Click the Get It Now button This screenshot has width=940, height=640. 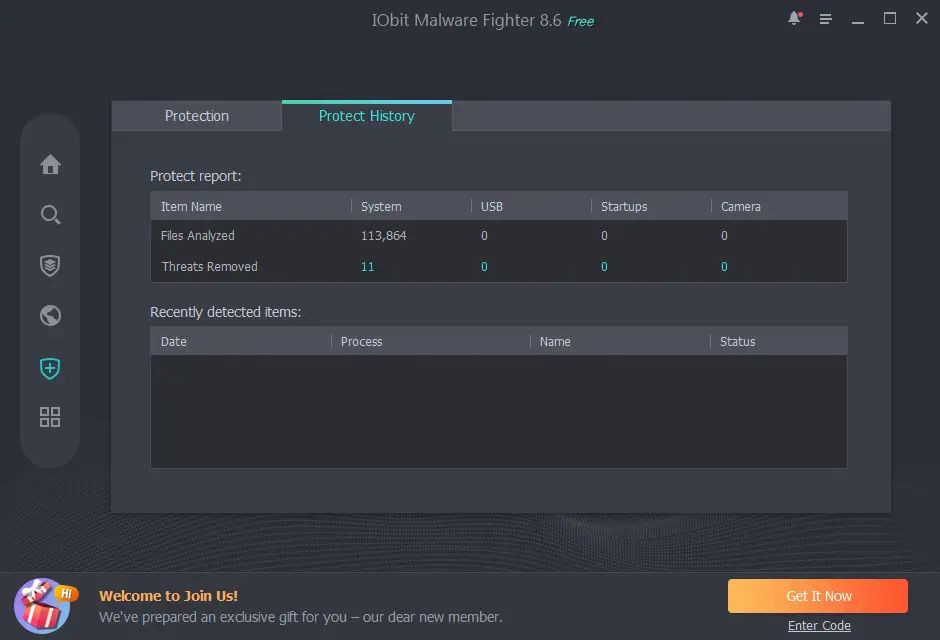coord(818,596)
